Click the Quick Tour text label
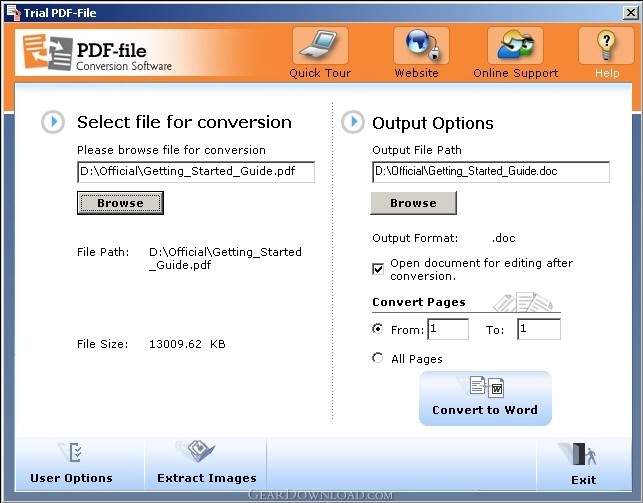The image size is (643, 503). [x=320, y=73]
